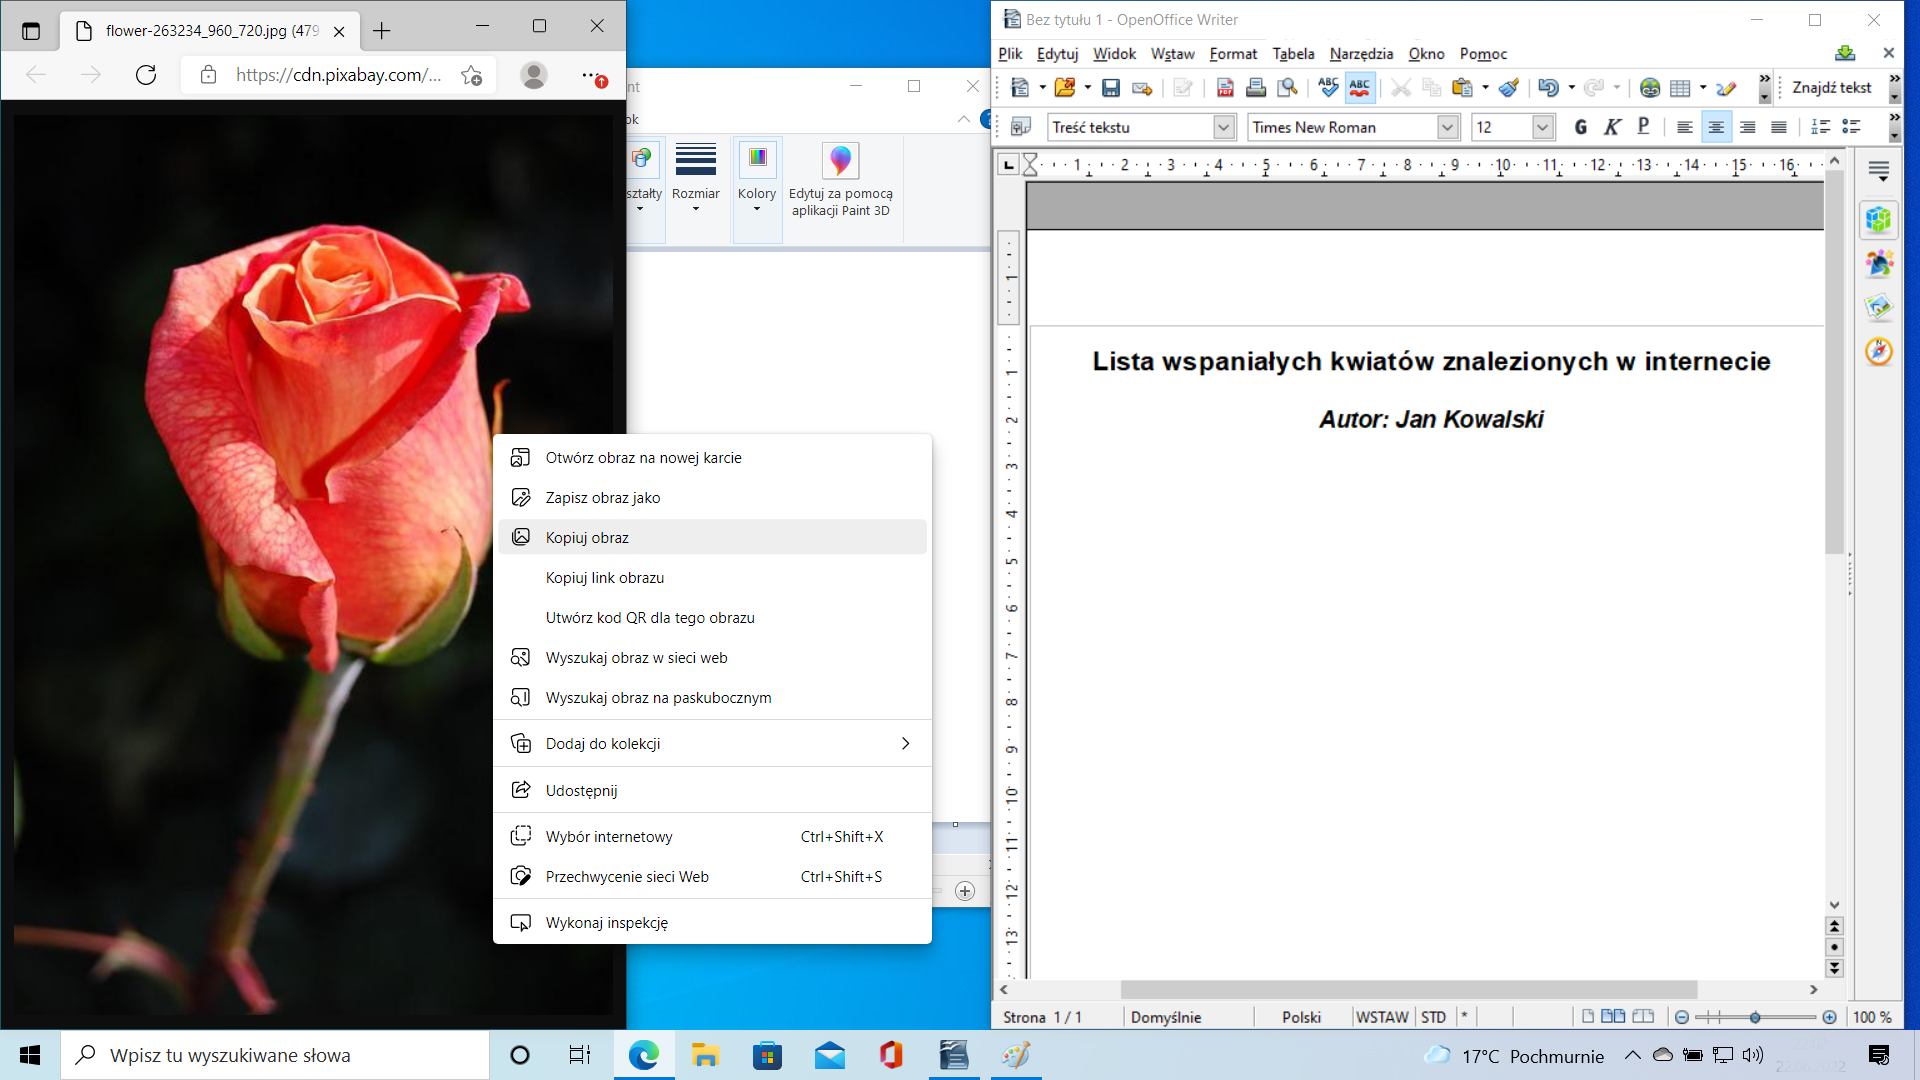Enable right text alignment
Screen dimensions: 1920x1080
pos(1748,127)
